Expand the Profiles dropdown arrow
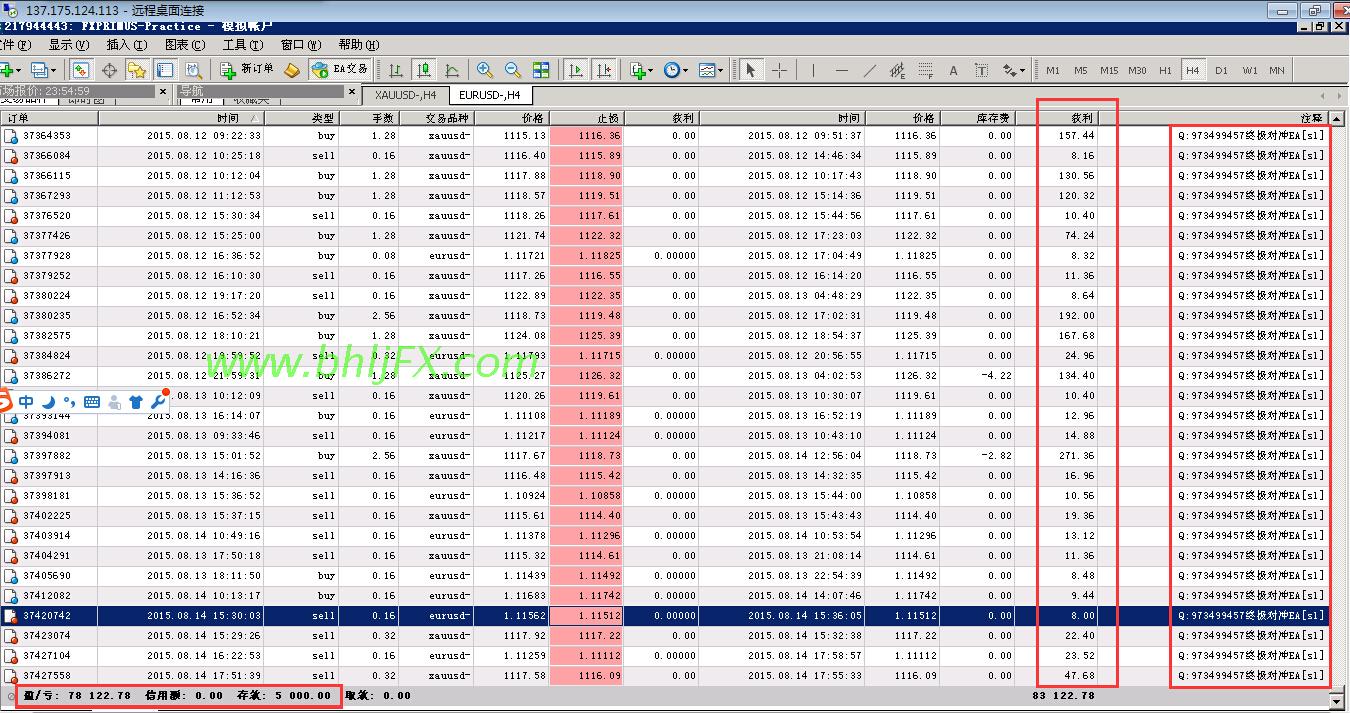The height and width of the screenshot is (713, 1350). (x=53, y=70)
